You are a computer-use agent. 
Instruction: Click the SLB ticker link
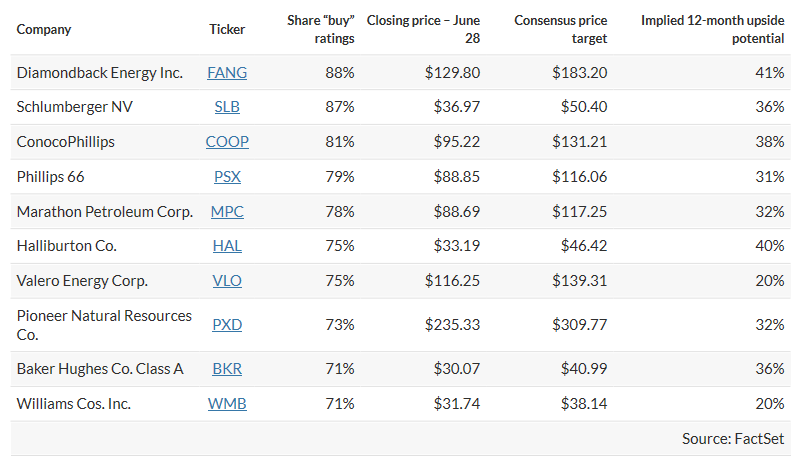227,107
